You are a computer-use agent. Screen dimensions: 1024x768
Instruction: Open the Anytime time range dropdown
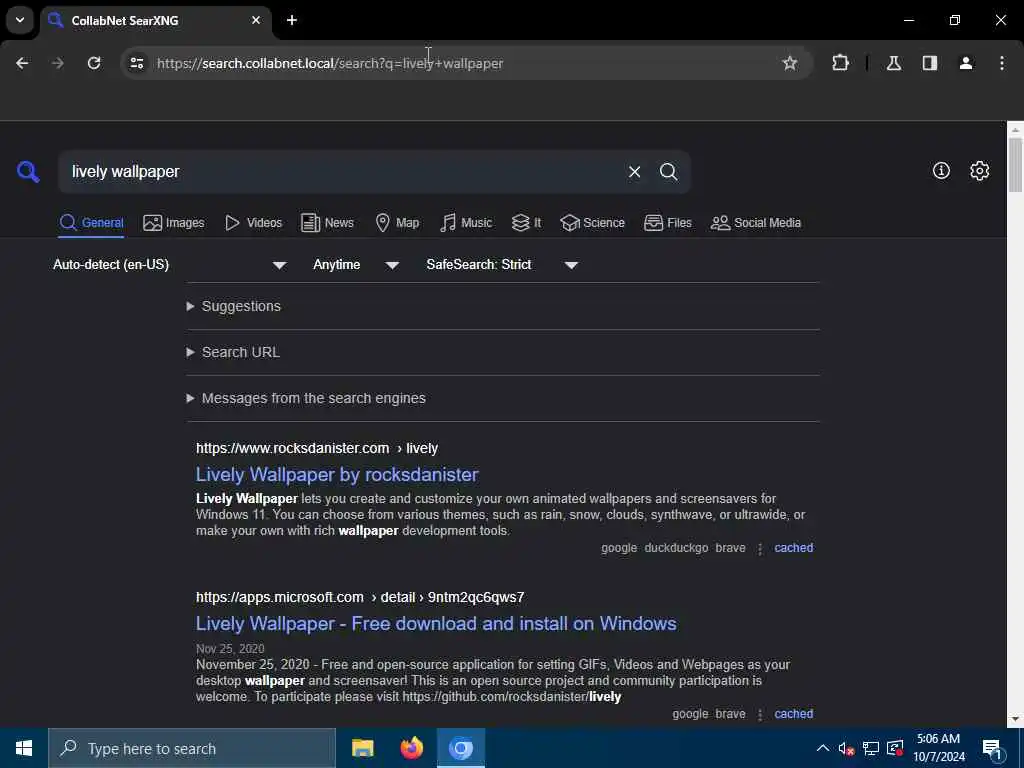[356, 264]
